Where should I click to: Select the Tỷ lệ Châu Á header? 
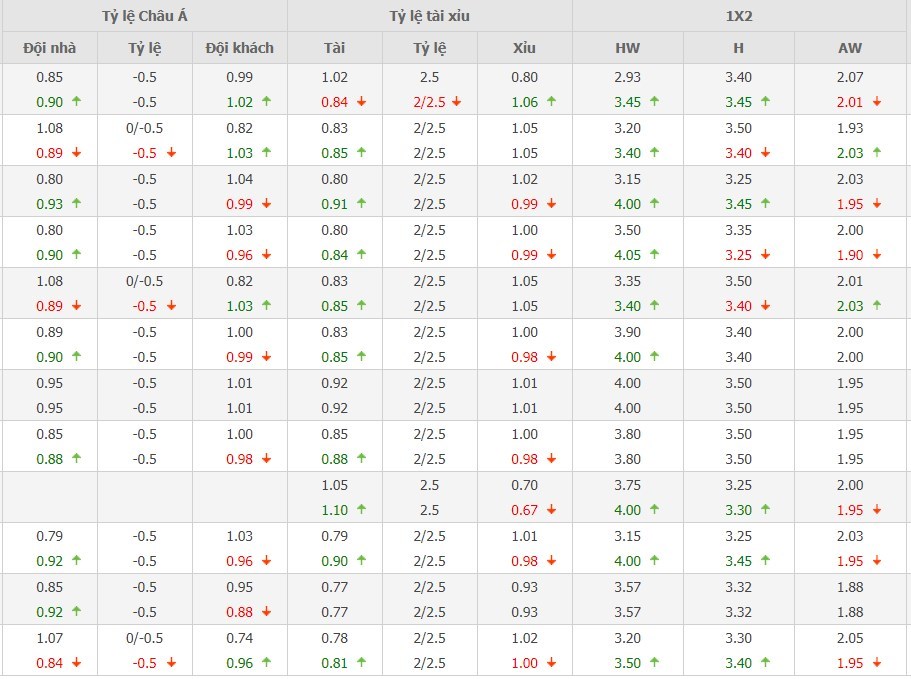pyautogui.click(x=144, y=17)
